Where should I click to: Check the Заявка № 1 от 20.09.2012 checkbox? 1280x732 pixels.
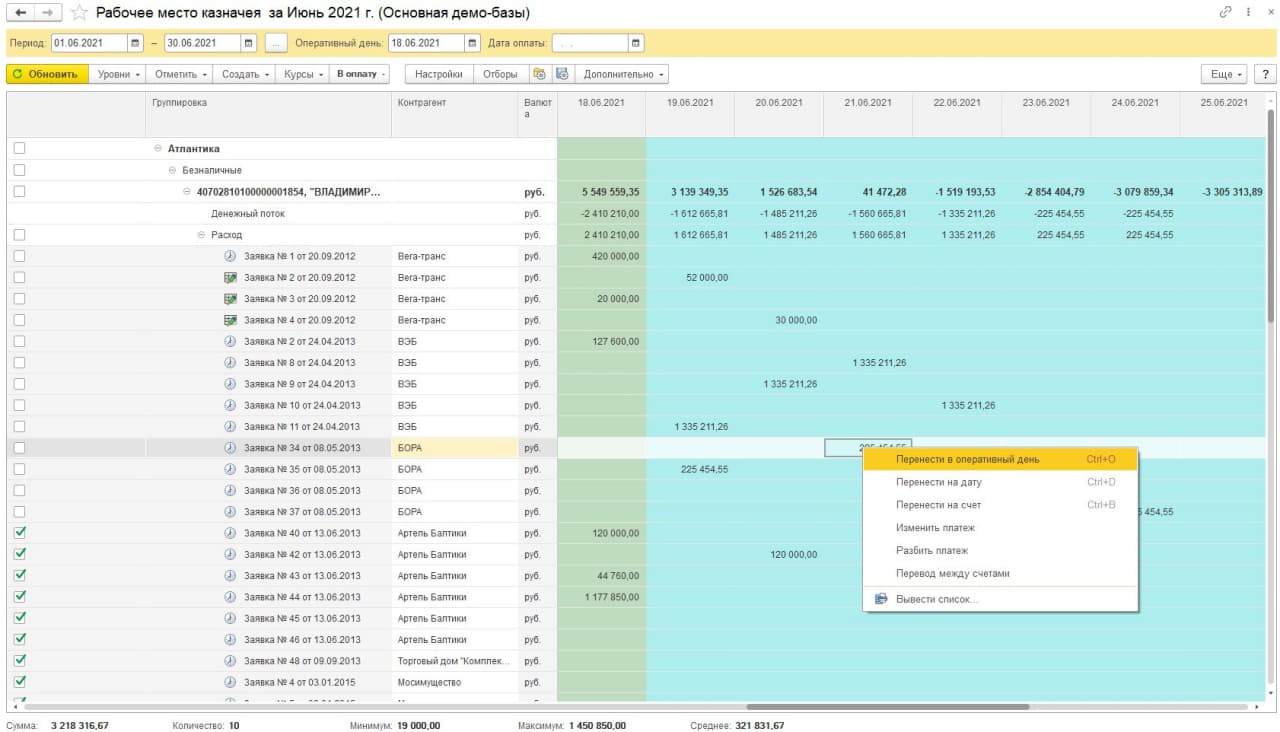[19, 256]
